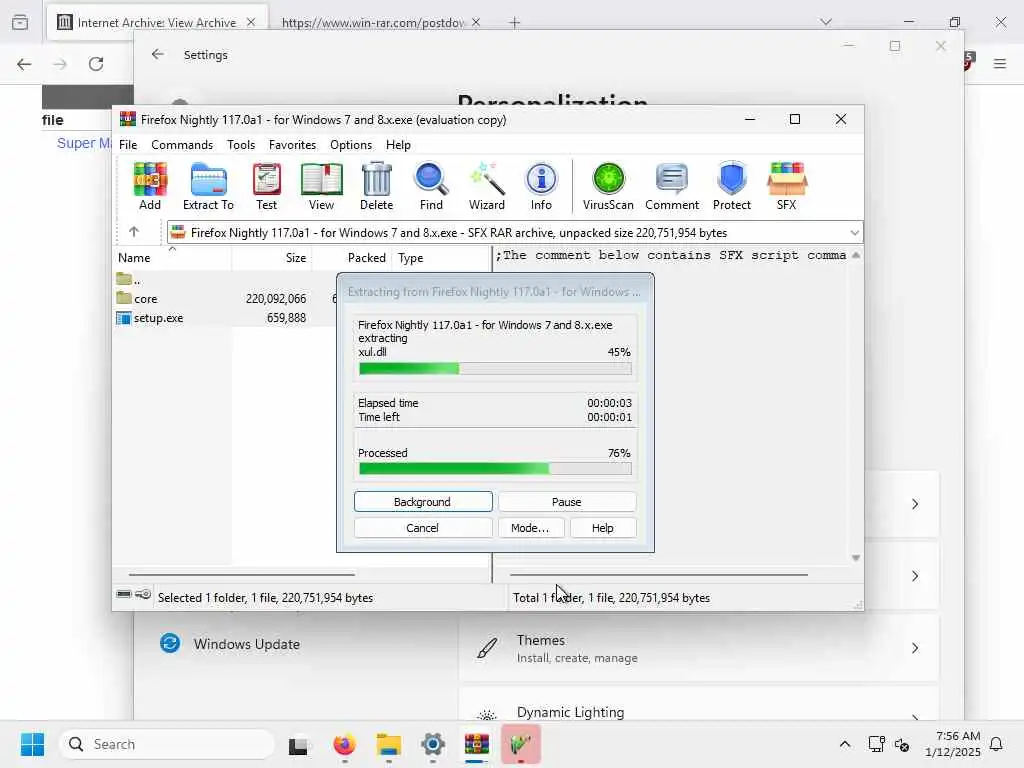Click the Delete toolbar icon
This screenshot has height=768, width=1024.
(x=376, y=186)
